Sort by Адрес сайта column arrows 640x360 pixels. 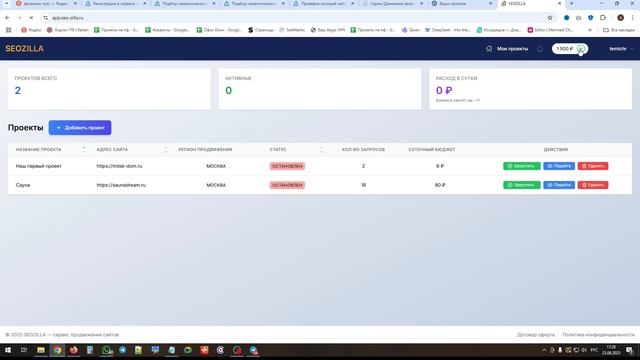166,149
